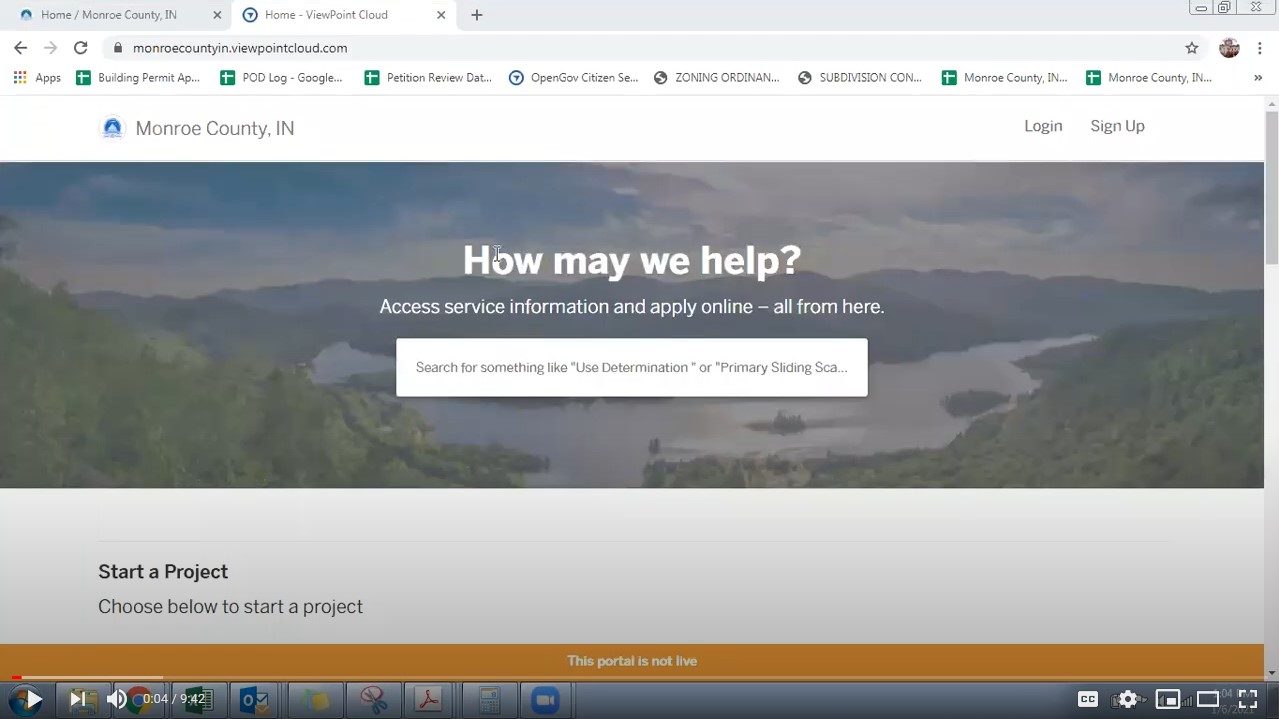Switch to the Home - ViewPoint Cloud tab
1279x719 pixels.
click(326, 15)
